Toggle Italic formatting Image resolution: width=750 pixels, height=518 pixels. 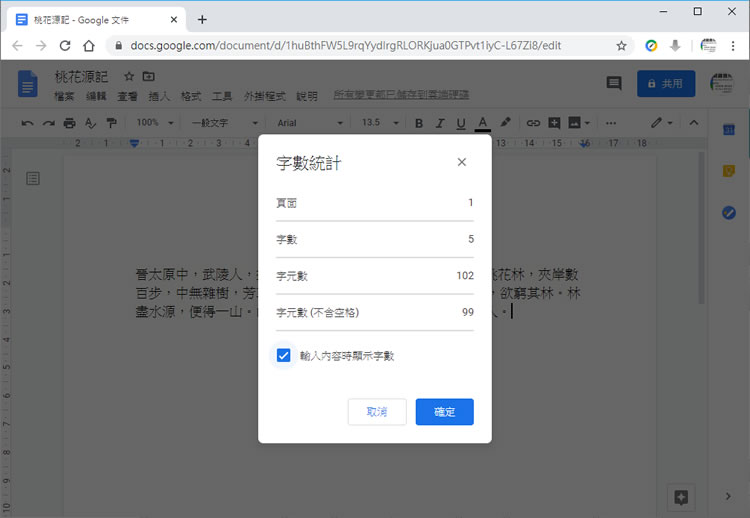tap(440, 123)
